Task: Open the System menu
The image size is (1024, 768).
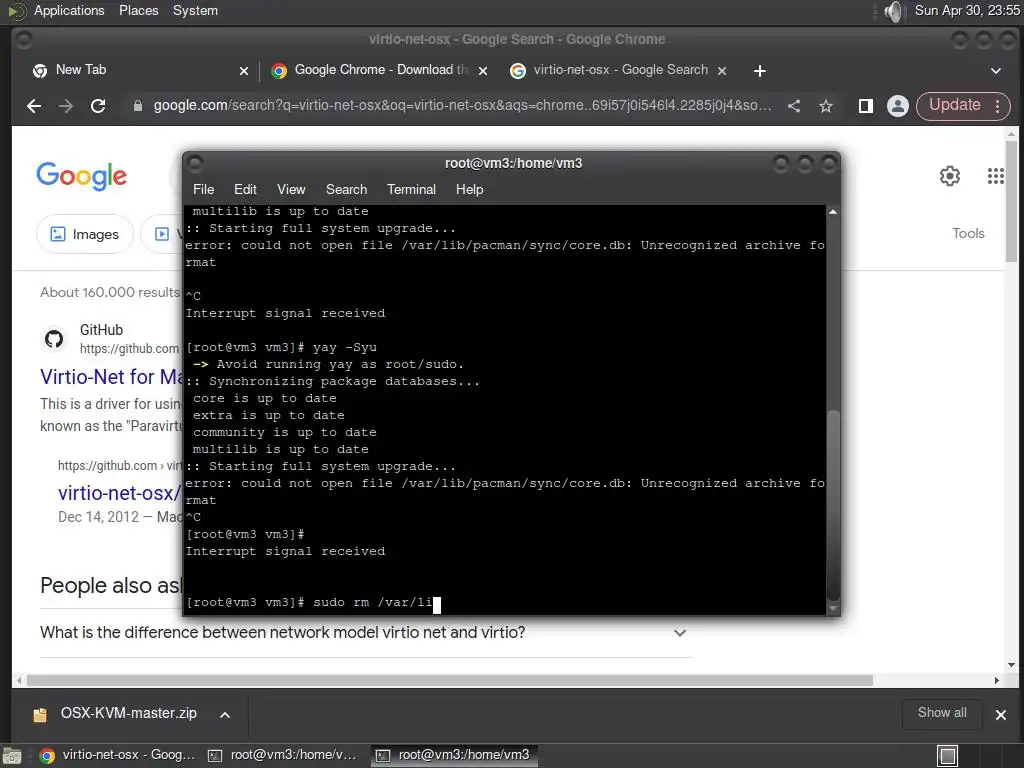Action: 195,10
